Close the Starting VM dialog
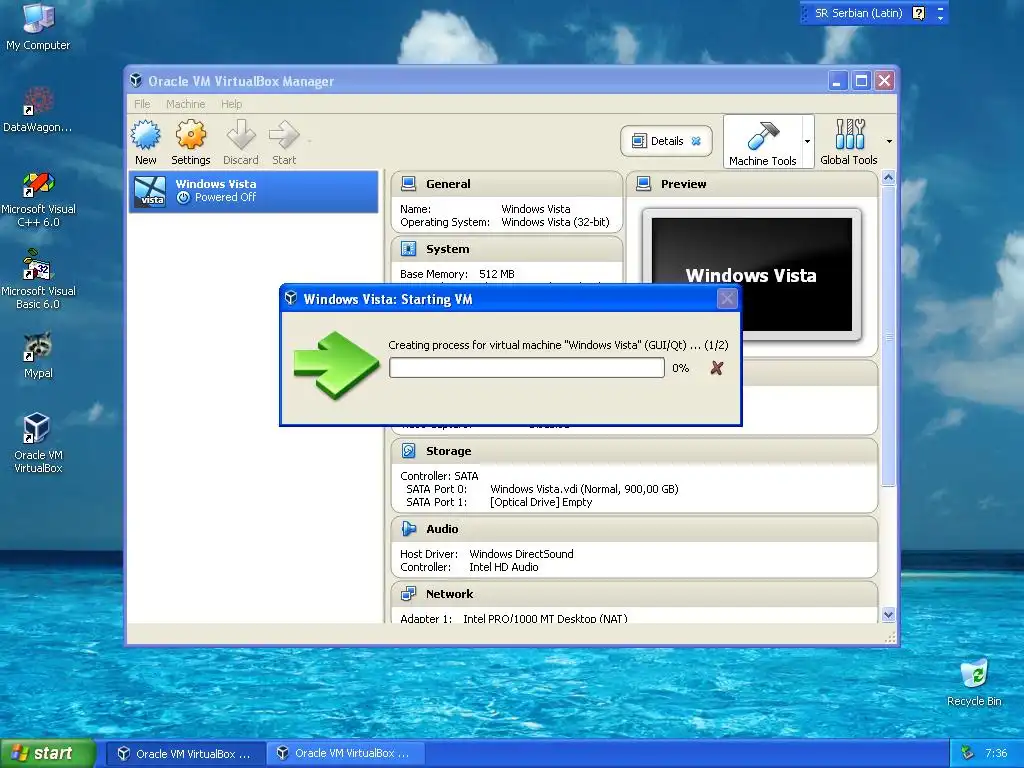1024x768 pixels. (x=727, y=299)
